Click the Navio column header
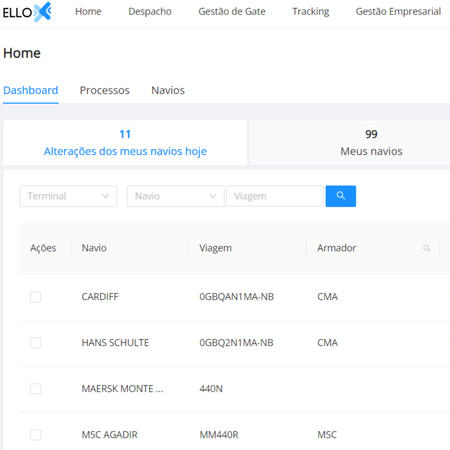The image size is (450, 450). 94,248
